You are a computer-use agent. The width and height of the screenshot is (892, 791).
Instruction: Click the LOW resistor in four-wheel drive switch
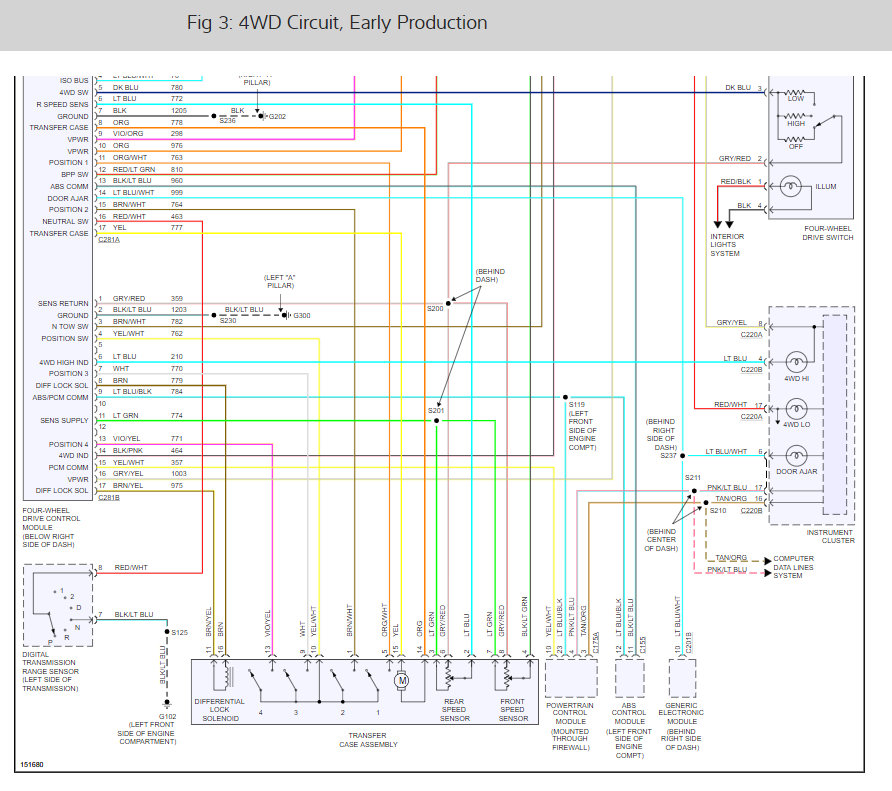pos(795,92)
